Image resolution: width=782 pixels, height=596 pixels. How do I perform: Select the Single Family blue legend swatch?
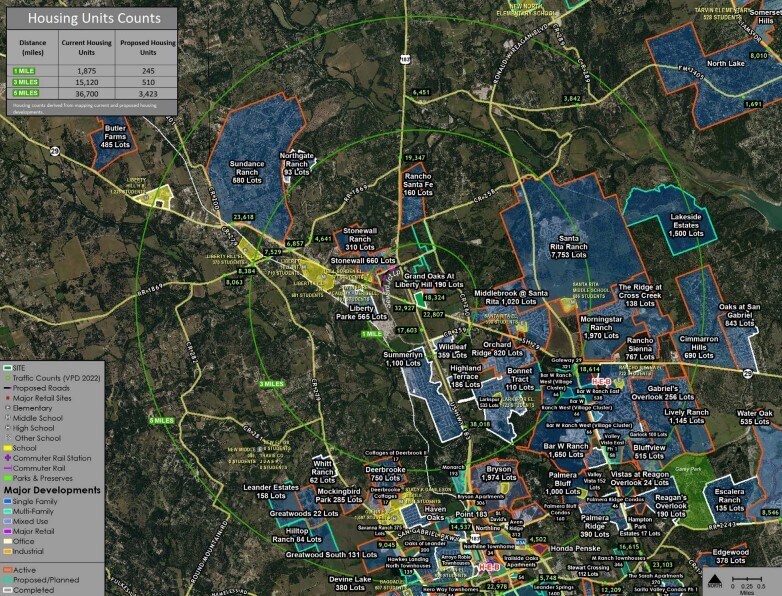pyautogui.click(x=8, y=501)
